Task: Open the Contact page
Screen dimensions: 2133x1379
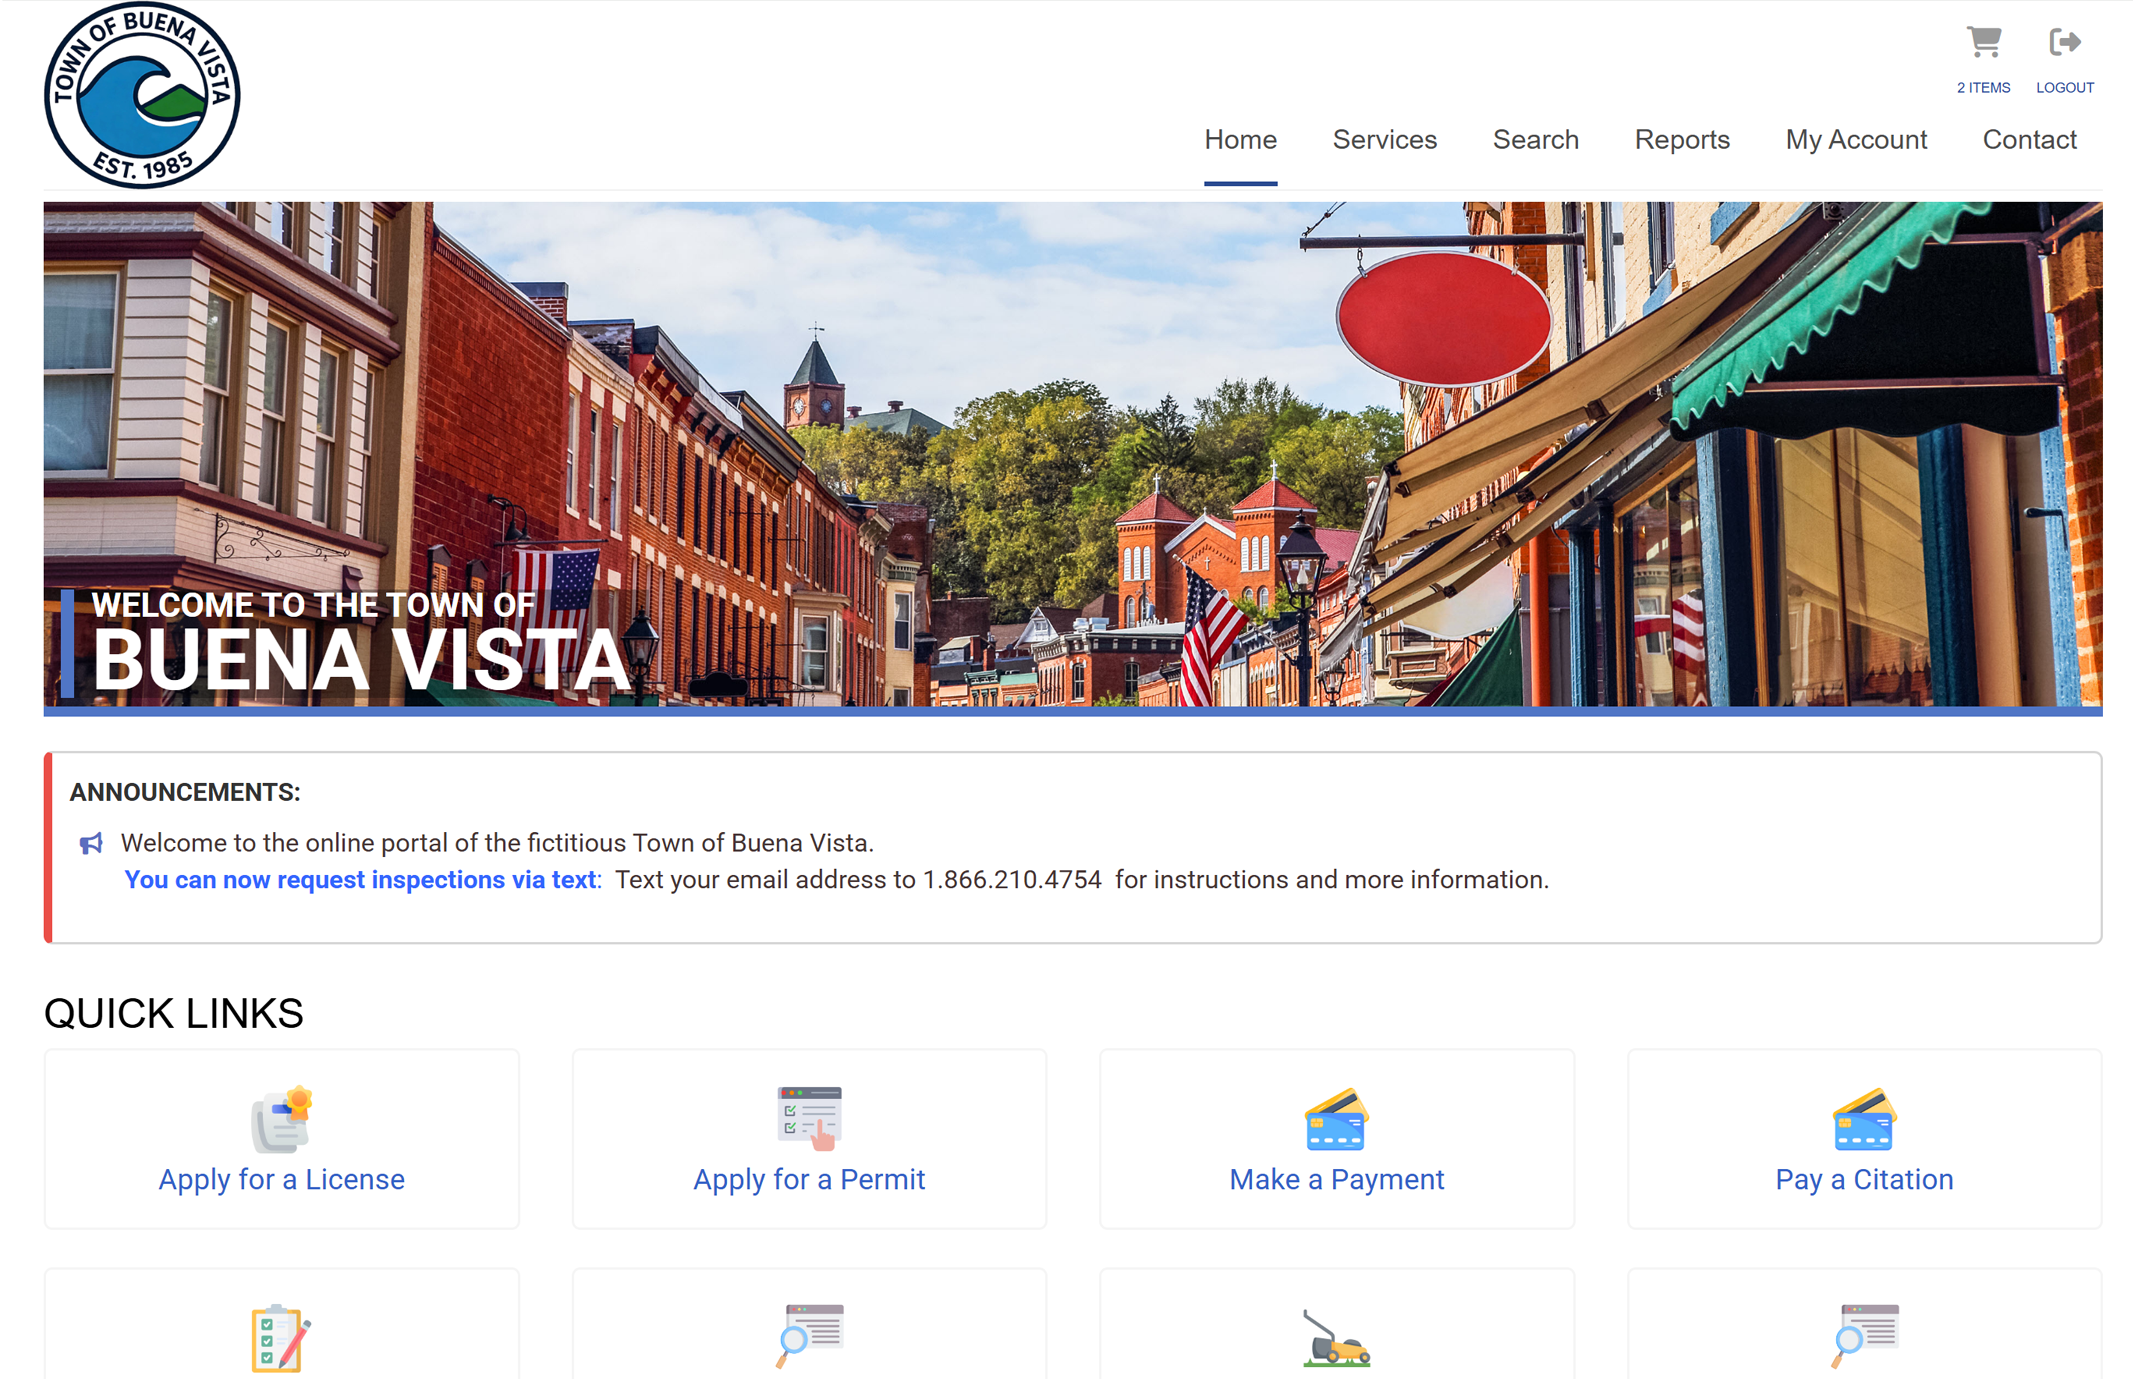Action: (x=2029, y=140)
